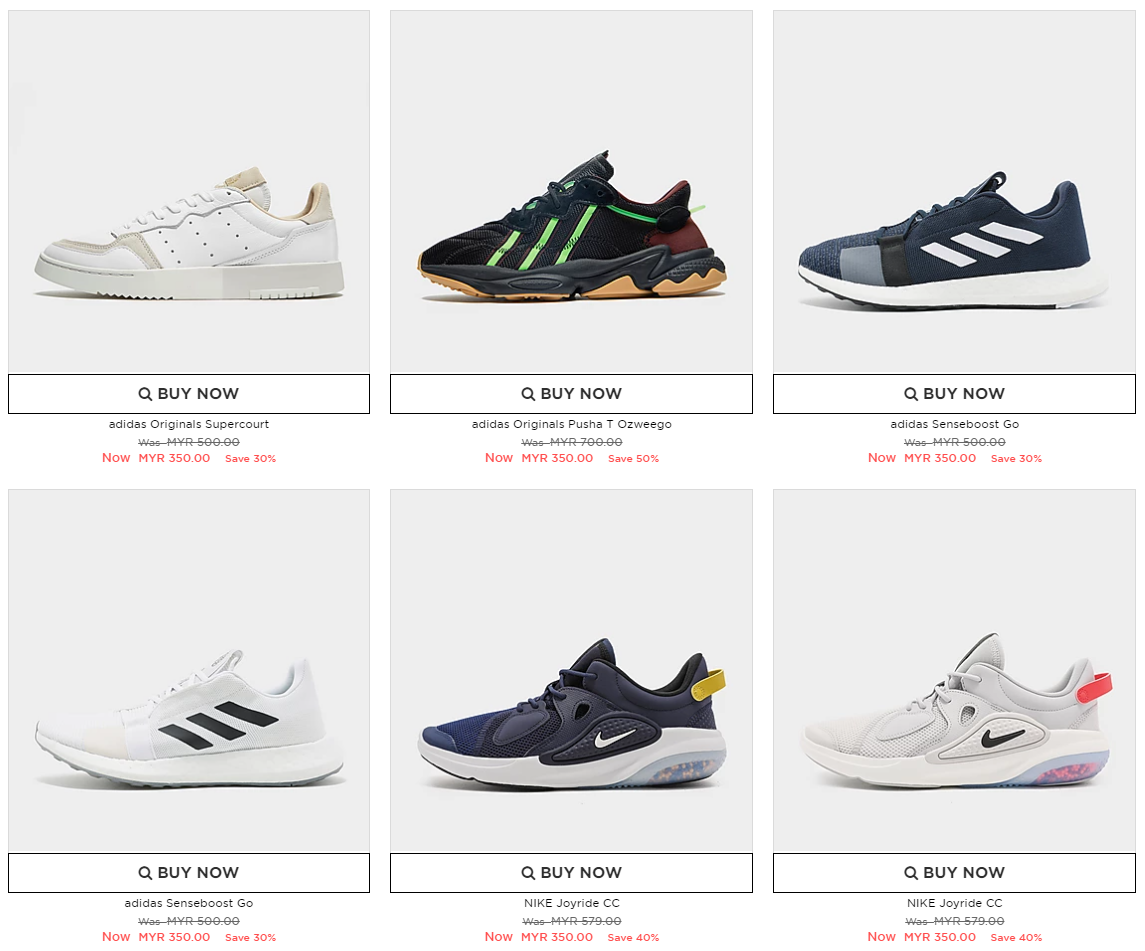Open the black and green Ozweego shoe image

coord(571,191)
